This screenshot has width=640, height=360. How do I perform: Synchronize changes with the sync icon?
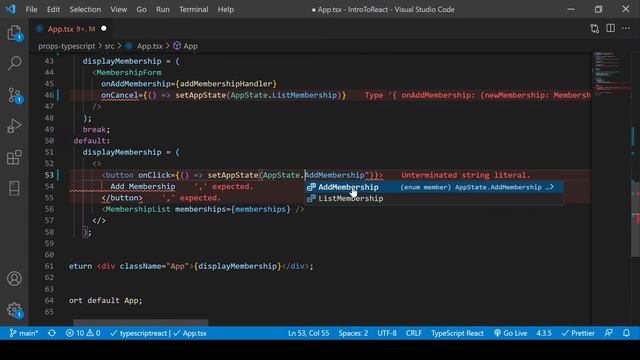click(x=52, y=333)
